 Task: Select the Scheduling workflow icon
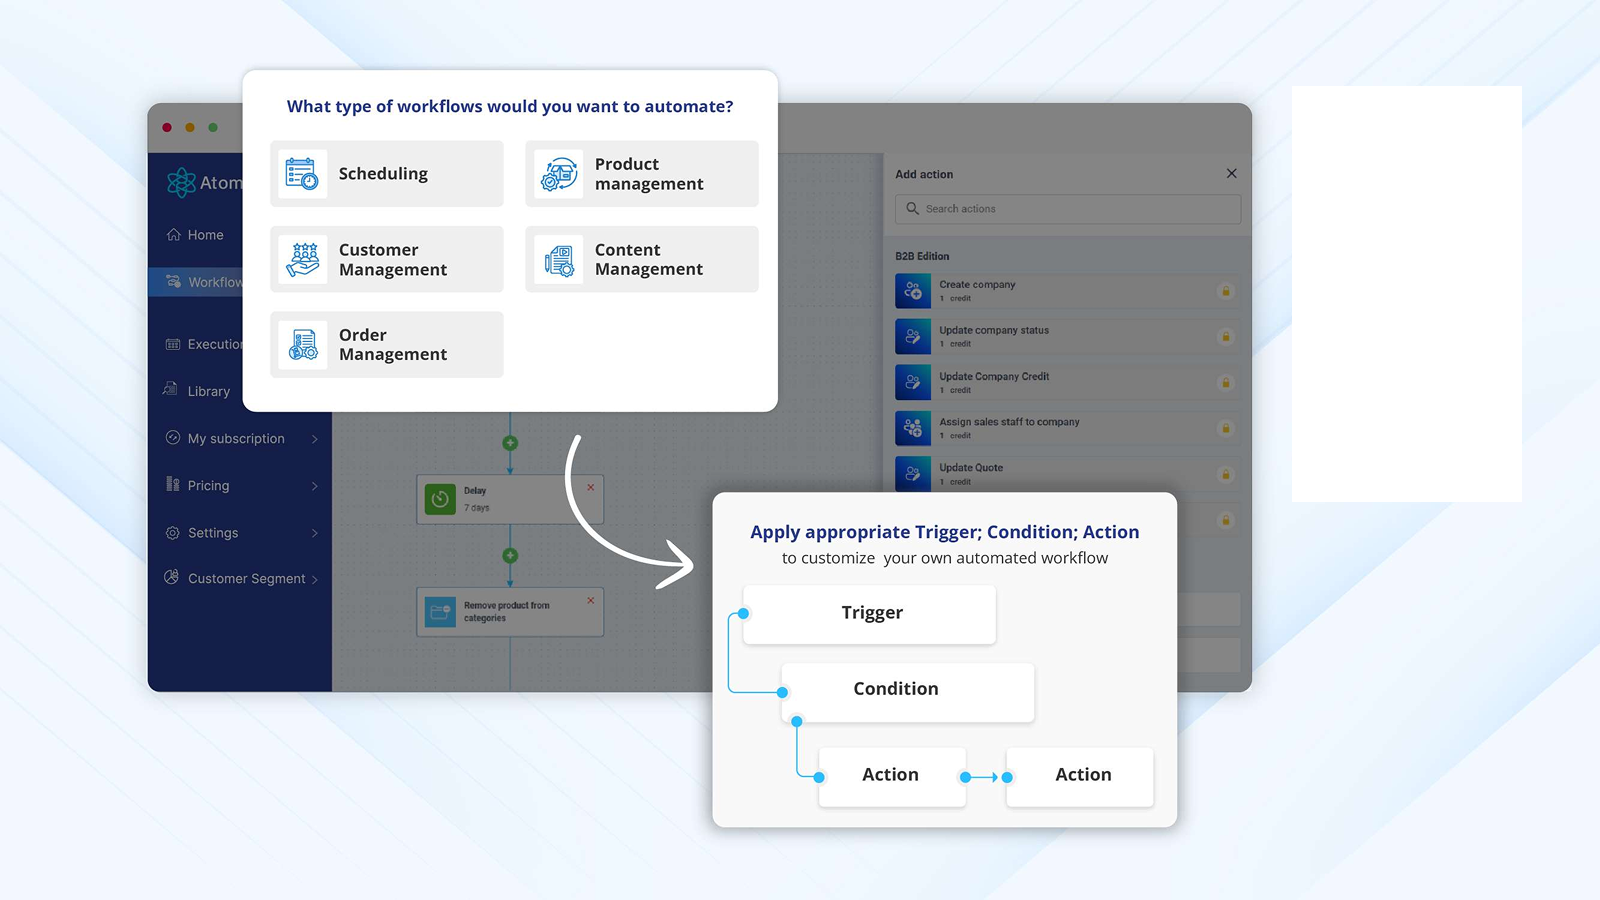click(302, 174)
